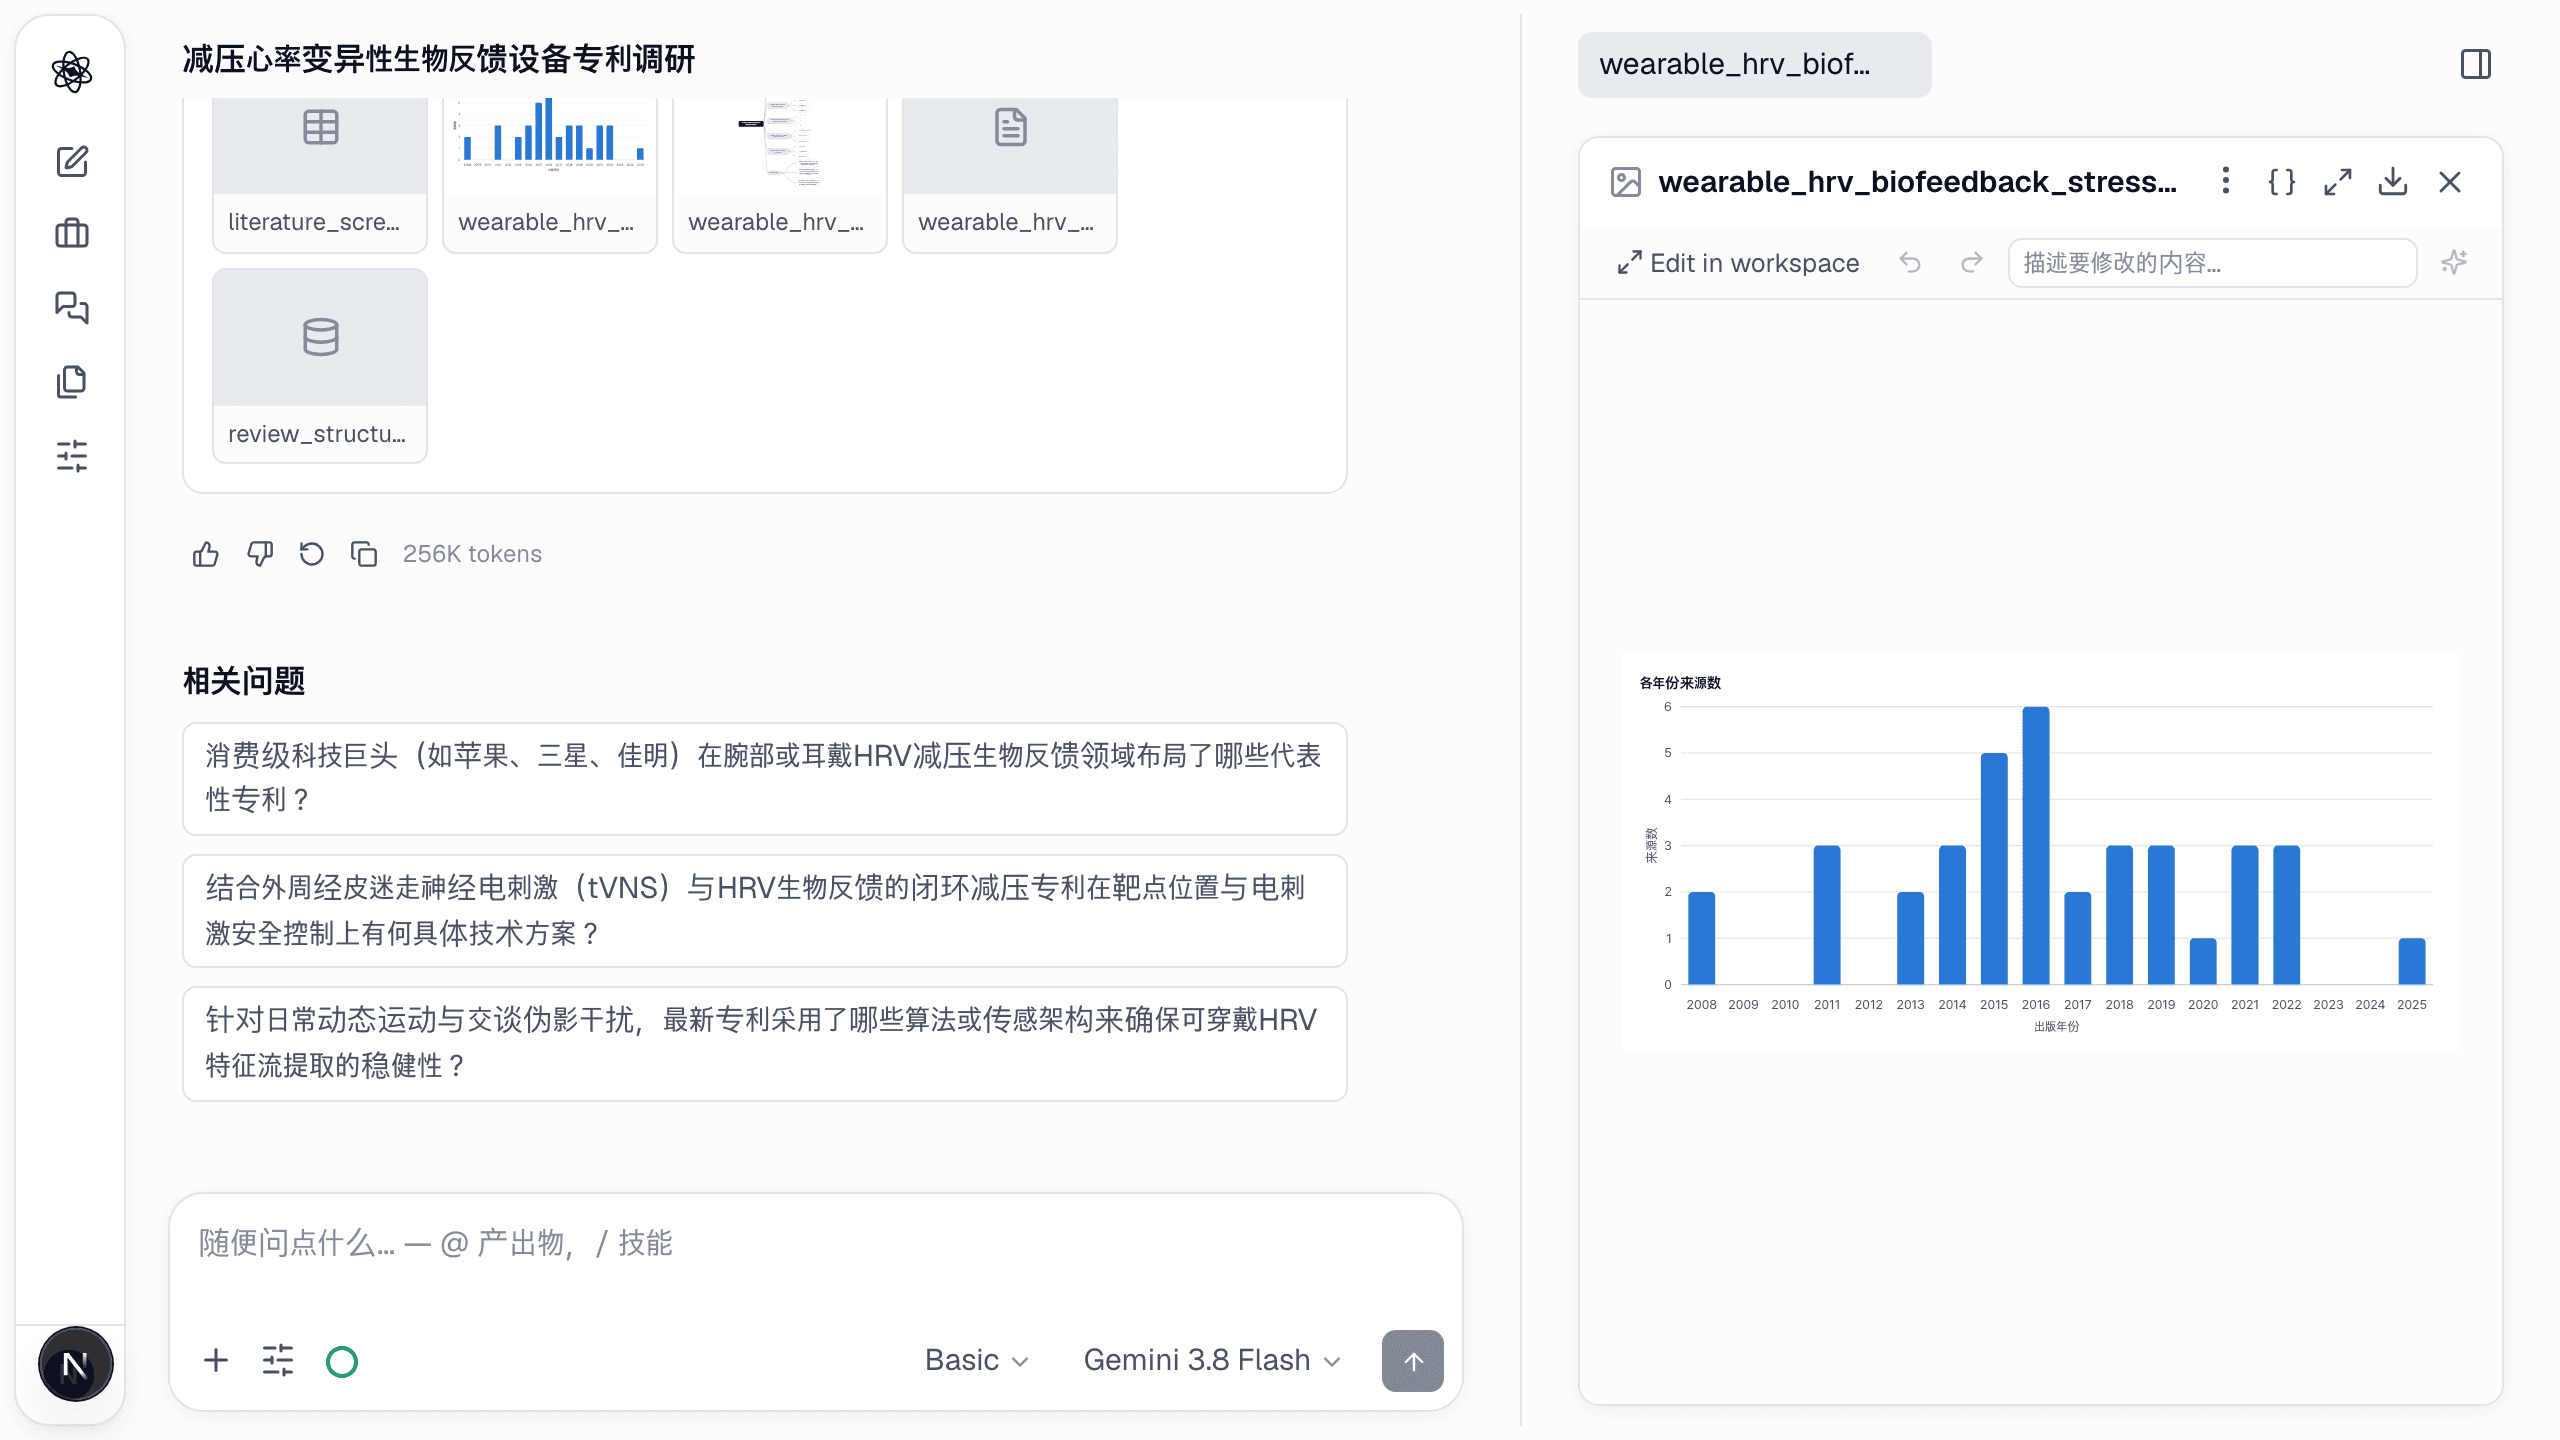Click the sparkle AI apply icon
The height and width of the screenshot is (1440, 2560).
pos(2454,263)
